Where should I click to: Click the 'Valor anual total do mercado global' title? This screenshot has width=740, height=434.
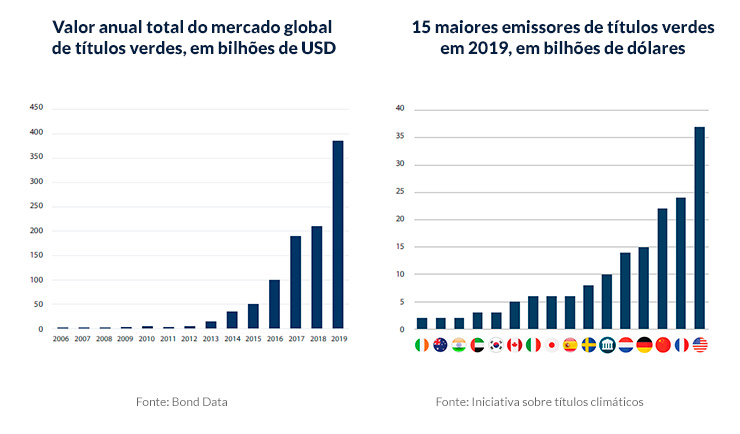192,27
